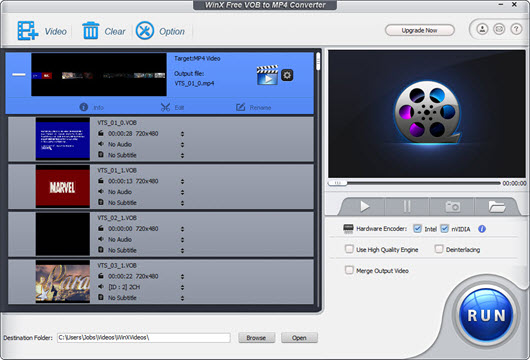This screenshot has width=530, height=360.
Task: Click the VTS_03_1.VOB file name
Action: (x=117, y=265)
